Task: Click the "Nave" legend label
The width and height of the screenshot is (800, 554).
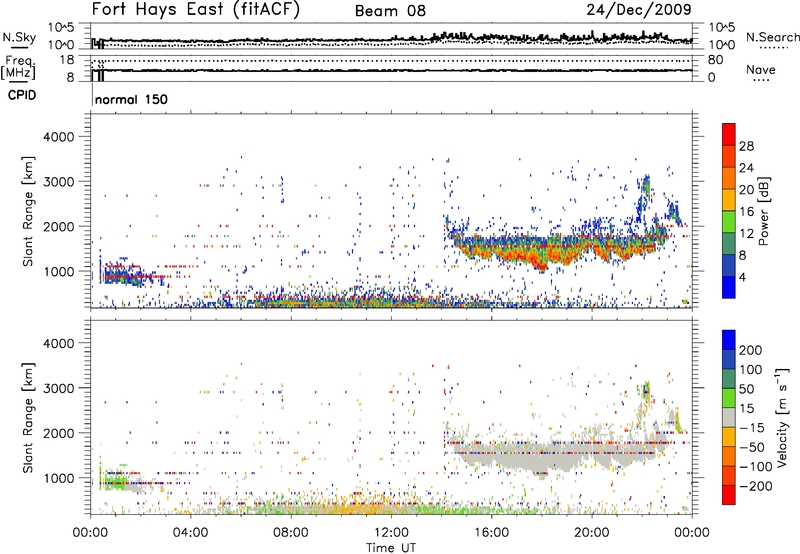Action: pyautogui.click(x=761, y=69)
